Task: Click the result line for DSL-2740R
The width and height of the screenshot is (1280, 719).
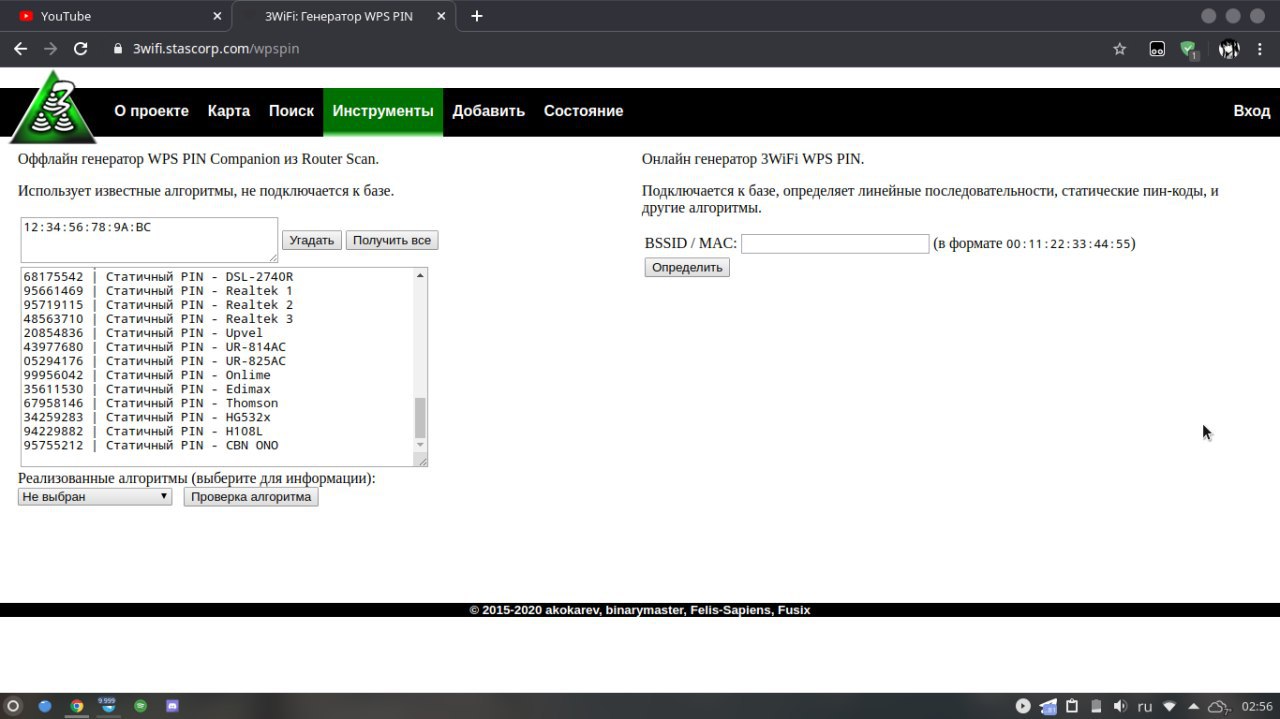Action: tap(158, 277)
